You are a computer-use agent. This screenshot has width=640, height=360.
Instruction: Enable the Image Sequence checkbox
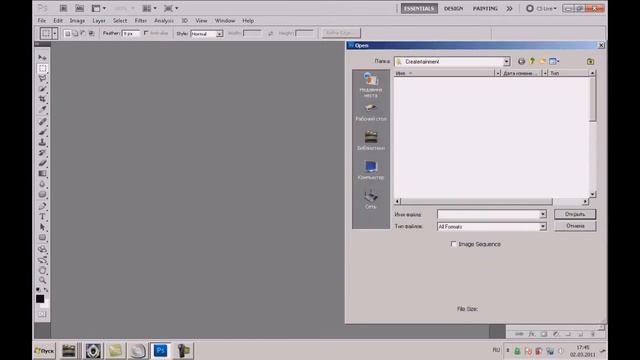(x=453, y=244)
